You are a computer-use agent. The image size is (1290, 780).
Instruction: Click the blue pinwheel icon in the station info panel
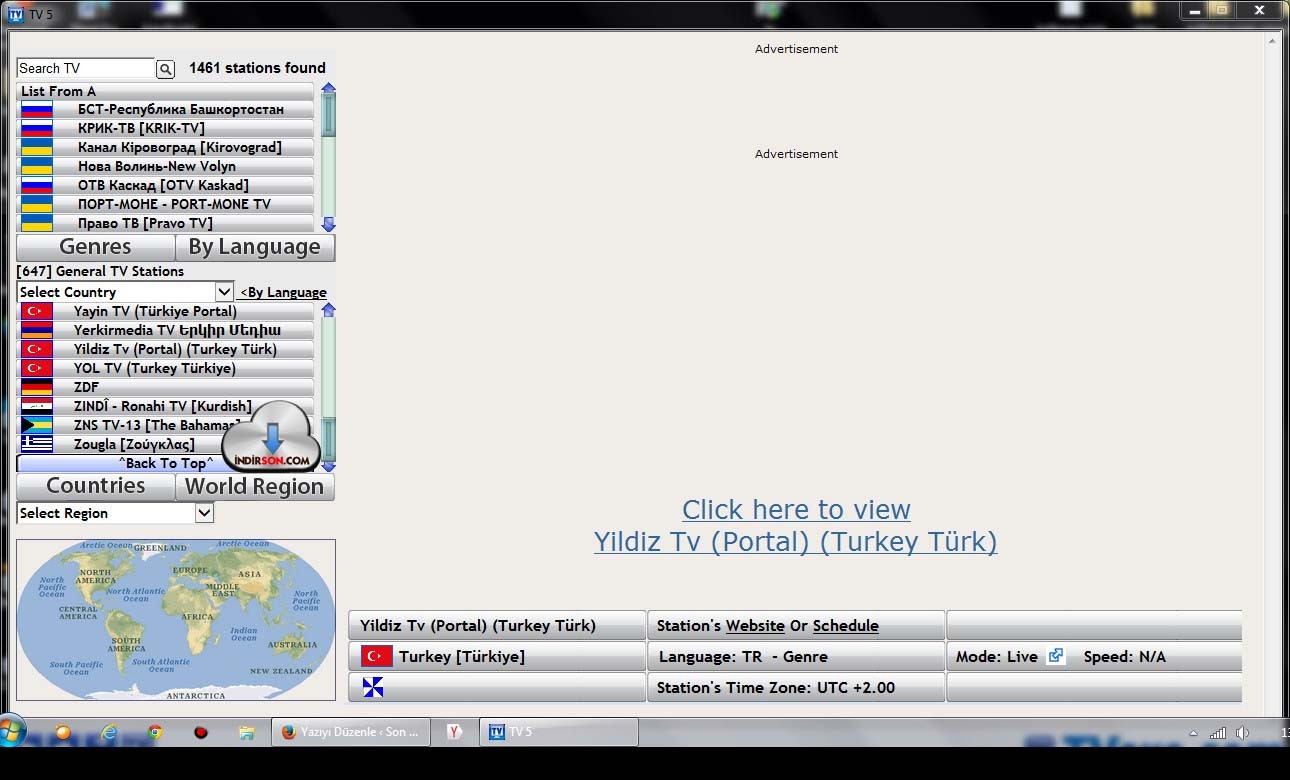click(x=373, y=688)
